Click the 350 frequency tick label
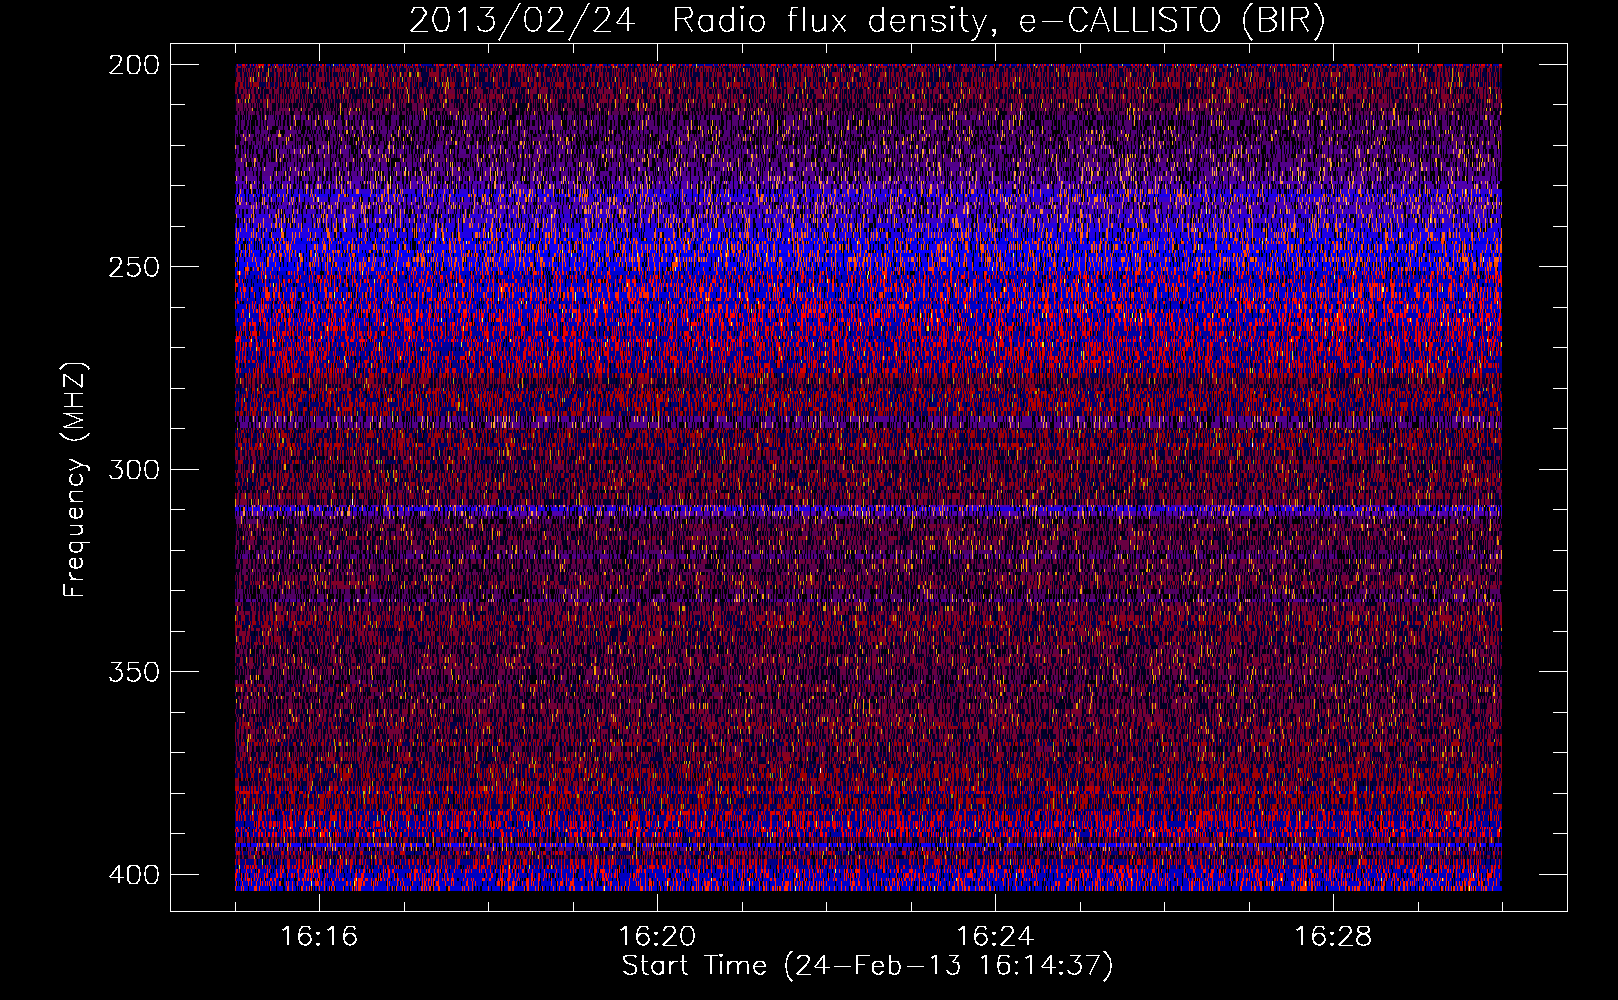Image resolution: width=1618 pixels, height=1000 pixels. tap(133, 672)
